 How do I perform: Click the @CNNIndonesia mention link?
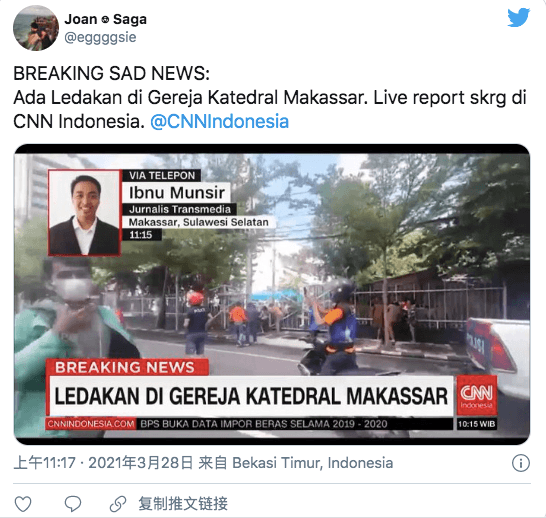(x=219, y=121)
